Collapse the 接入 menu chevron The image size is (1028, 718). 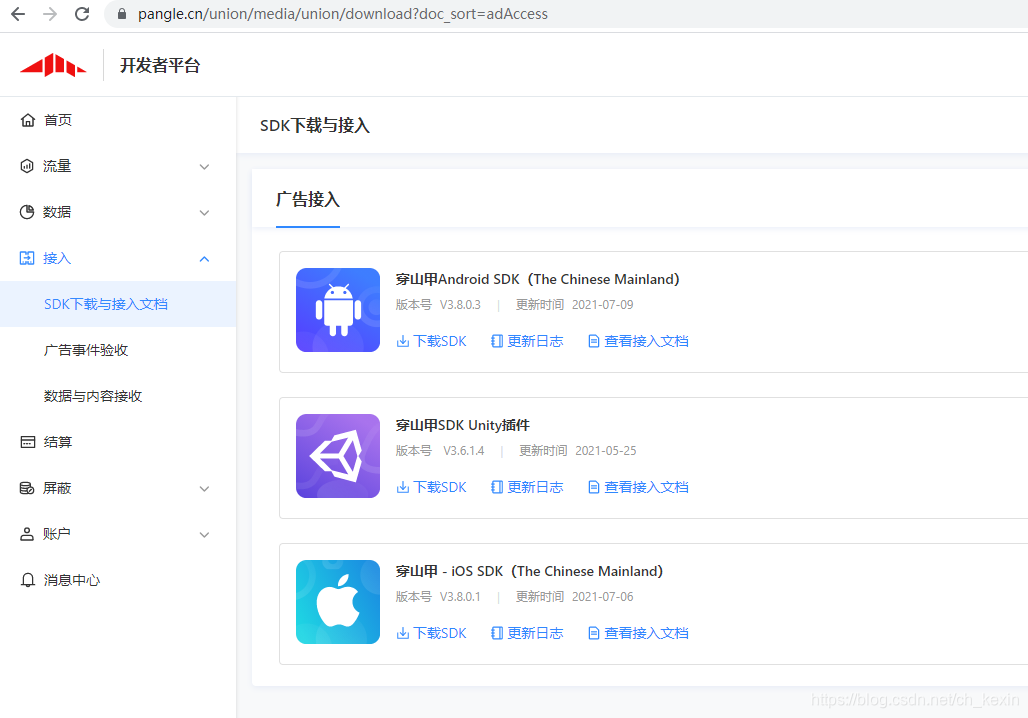(205, 258)
